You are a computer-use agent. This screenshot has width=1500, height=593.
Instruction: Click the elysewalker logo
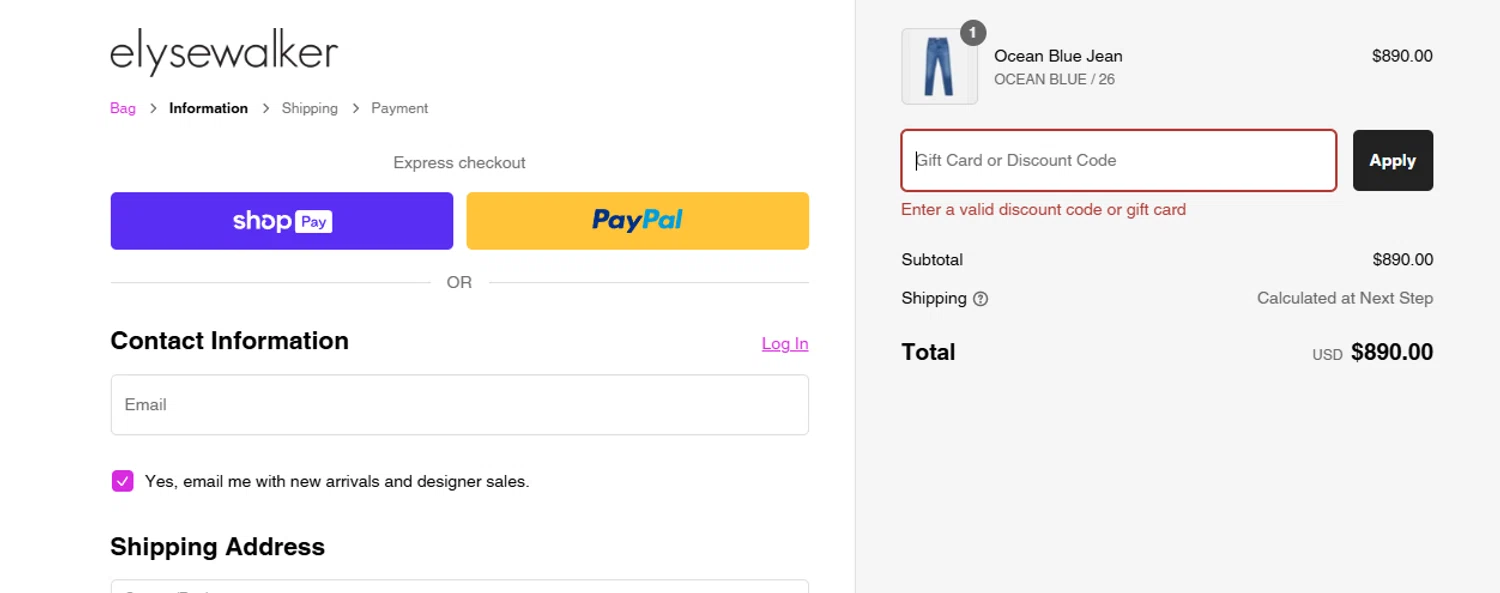point(224,52)
